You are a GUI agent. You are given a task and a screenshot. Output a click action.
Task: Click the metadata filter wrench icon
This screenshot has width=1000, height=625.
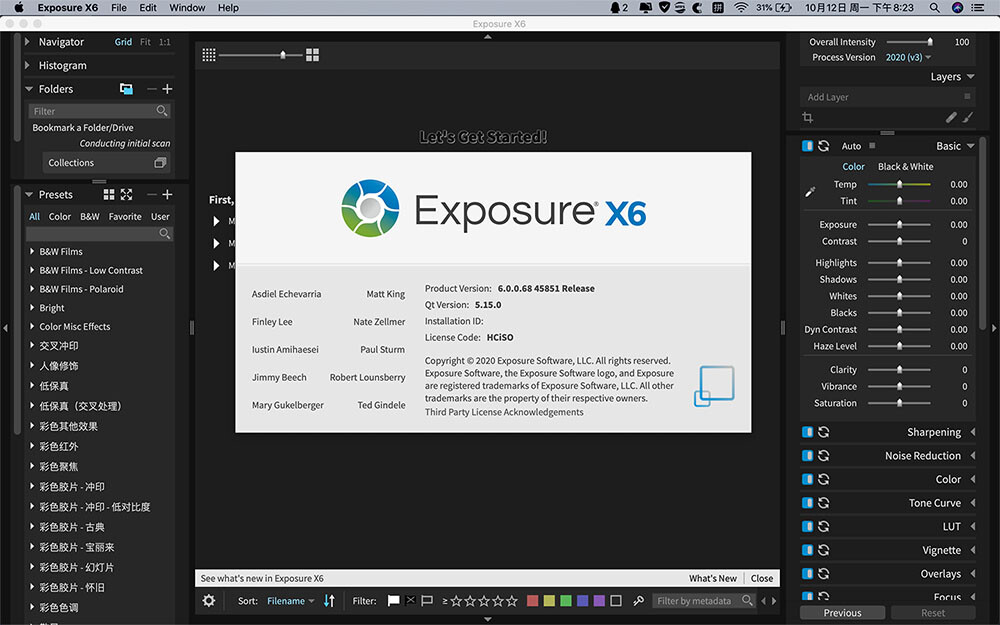[x=638, y=601]
